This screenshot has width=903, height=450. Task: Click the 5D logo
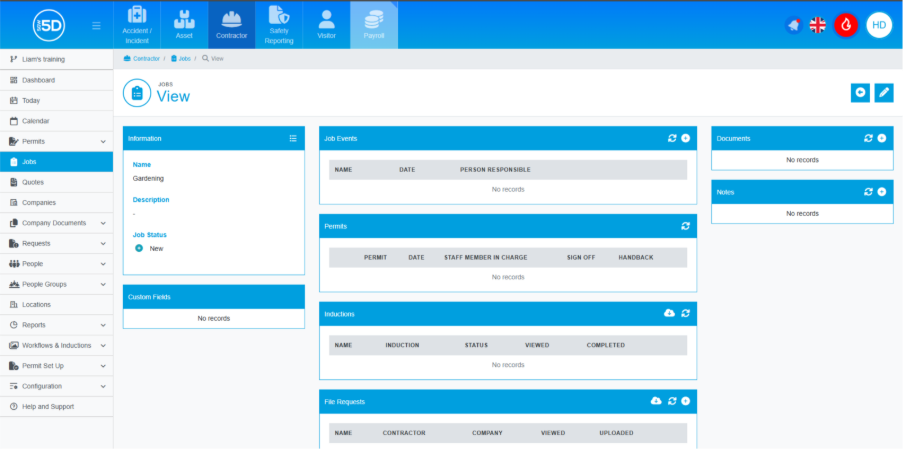pyautogui.click(x=48, y=25)
